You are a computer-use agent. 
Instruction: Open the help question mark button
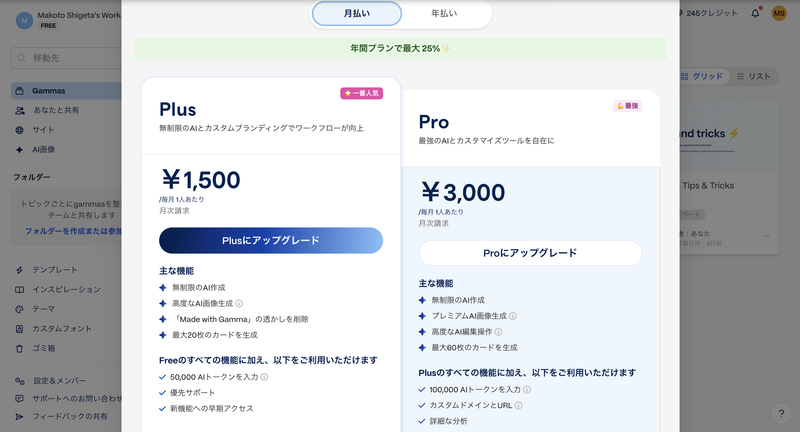781,414
